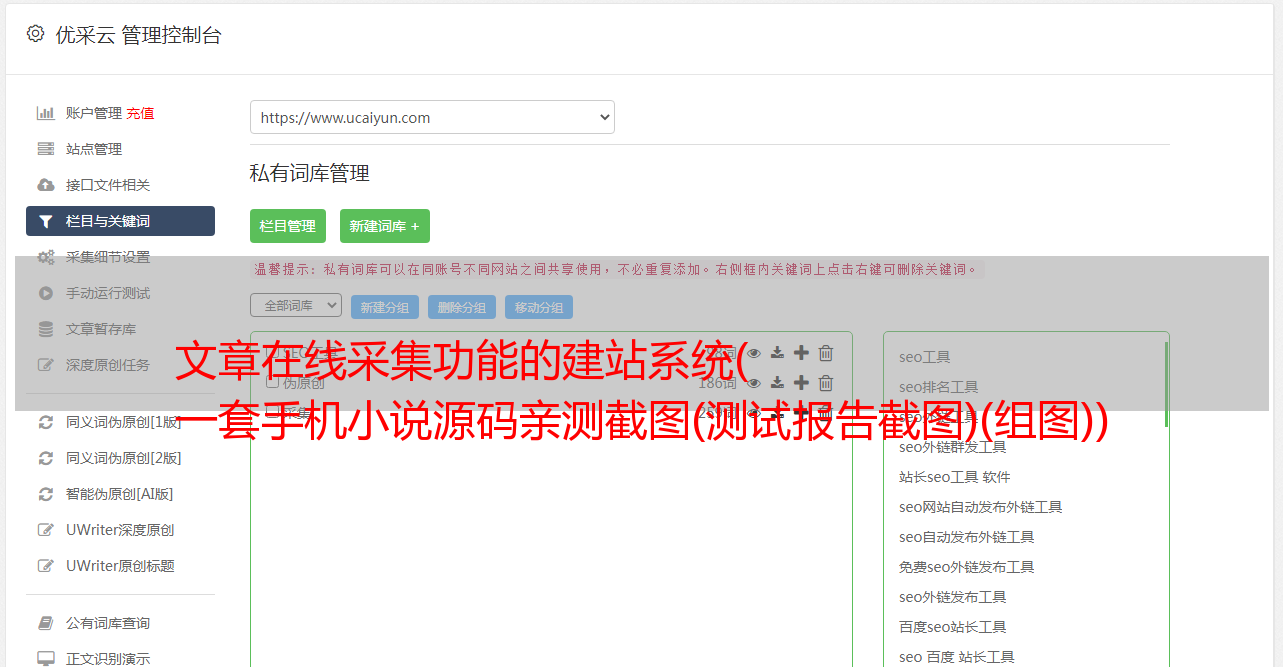The width and height of the screenshot is (1283, 667).
Task: Click the cloud upload icon for 接口文件相关
Action: pyautogui.click(x=46, y=185)
